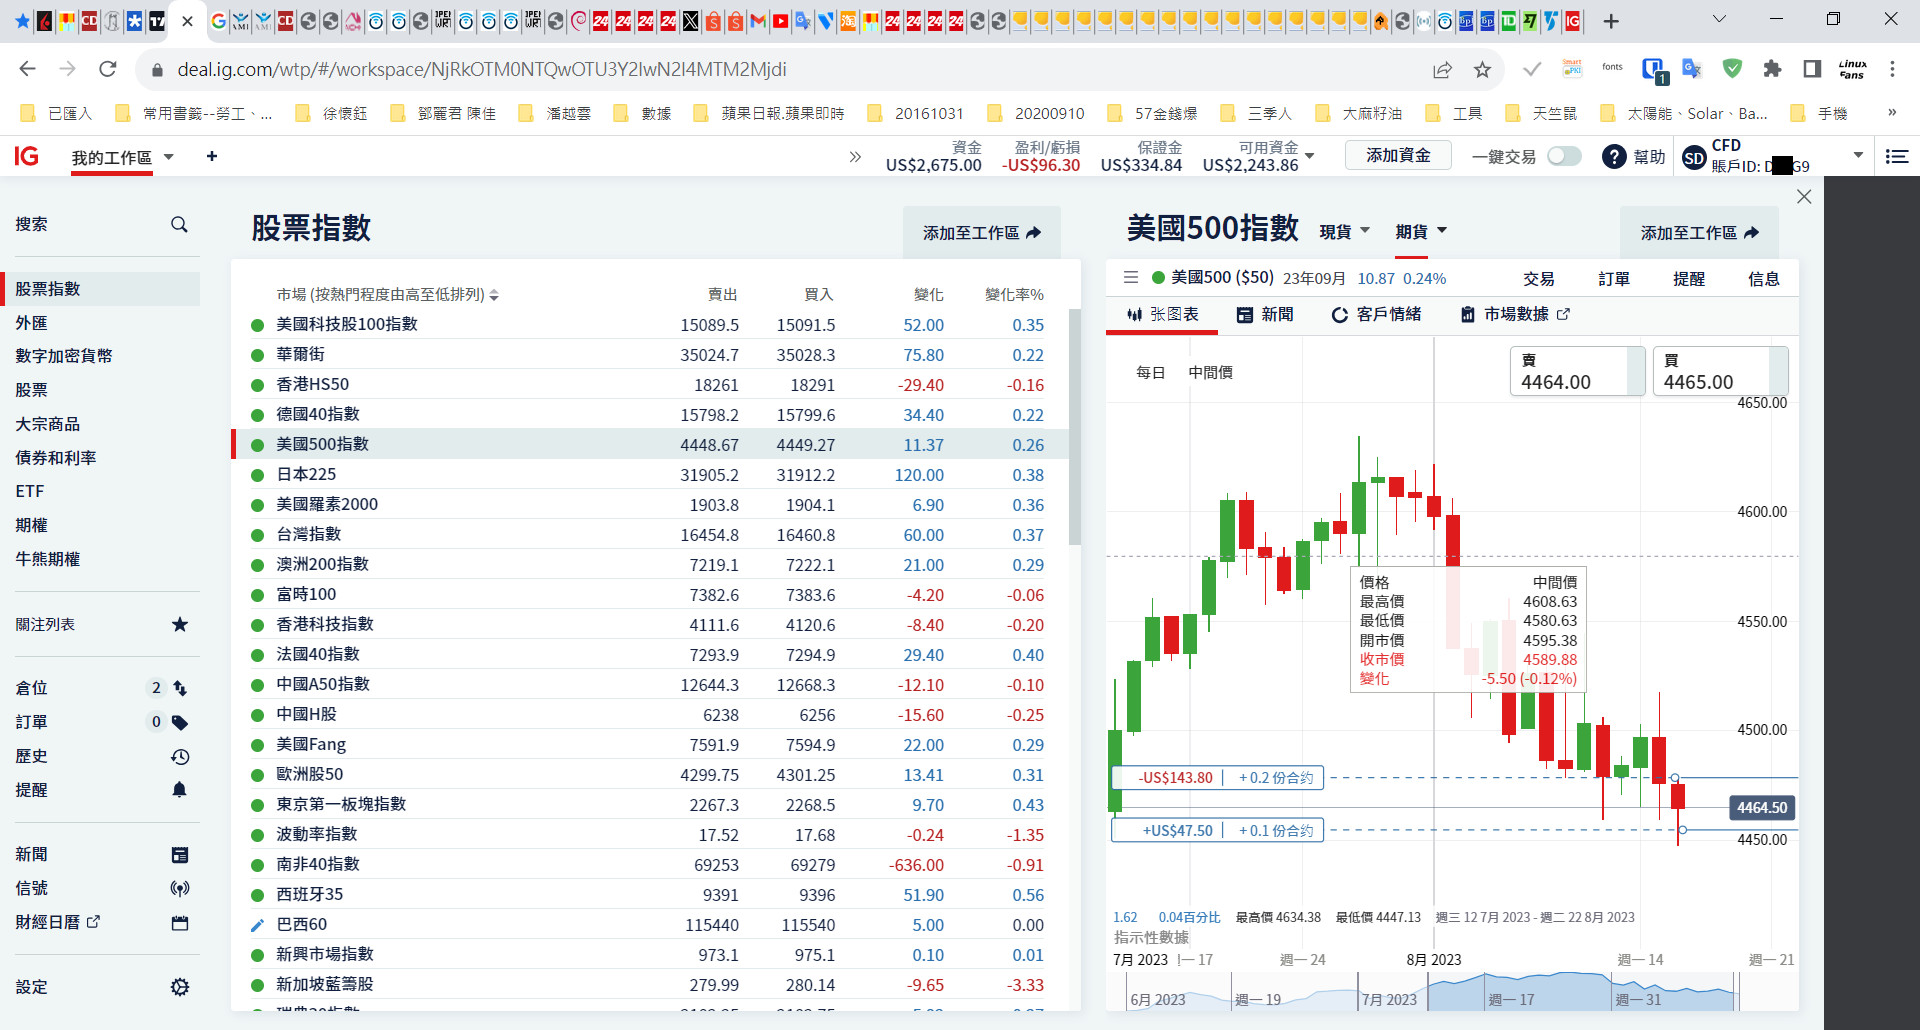Viewport: 1920px width, 1030px height.
Task: Click the chart timeline navigator range
Action: pos(1583,991)
